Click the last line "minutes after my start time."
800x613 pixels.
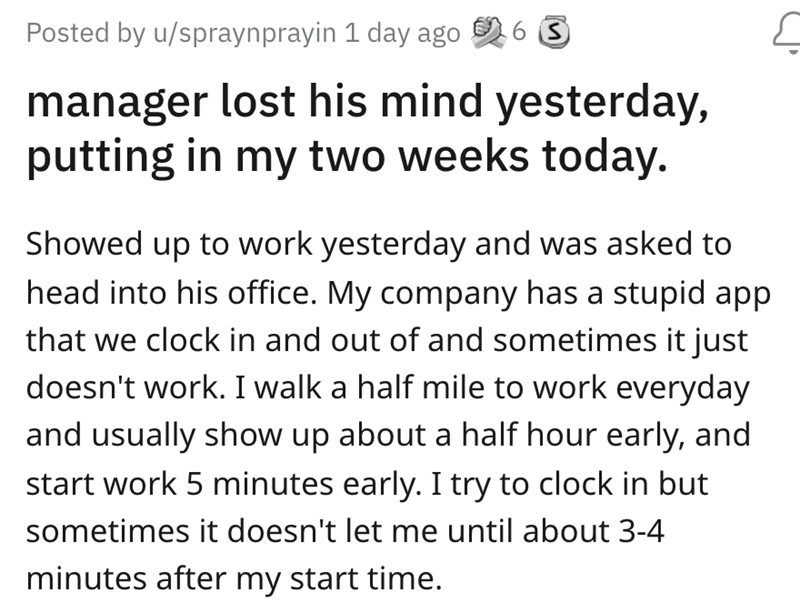point(232,579)
